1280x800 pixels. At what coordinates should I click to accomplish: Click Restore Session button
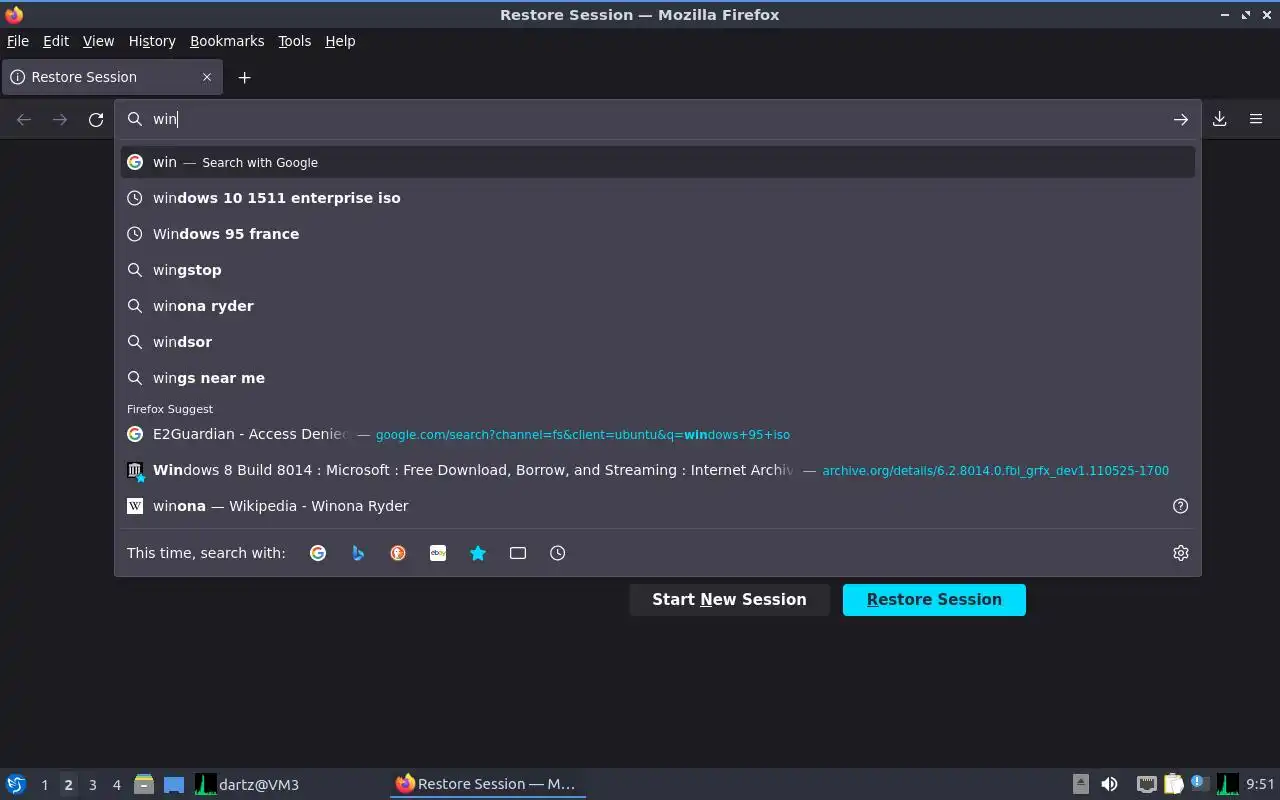[934, 600]
